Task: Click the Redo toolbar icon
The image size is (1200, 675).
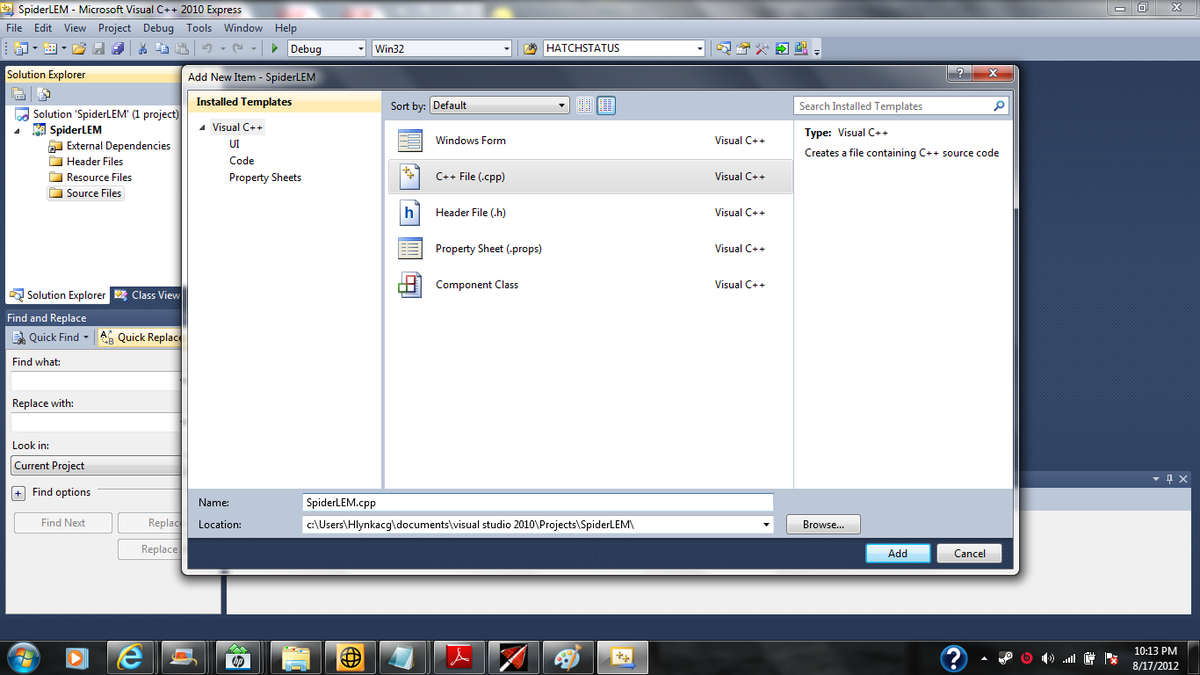Action: pyautogui.click(x=238, y=48)
